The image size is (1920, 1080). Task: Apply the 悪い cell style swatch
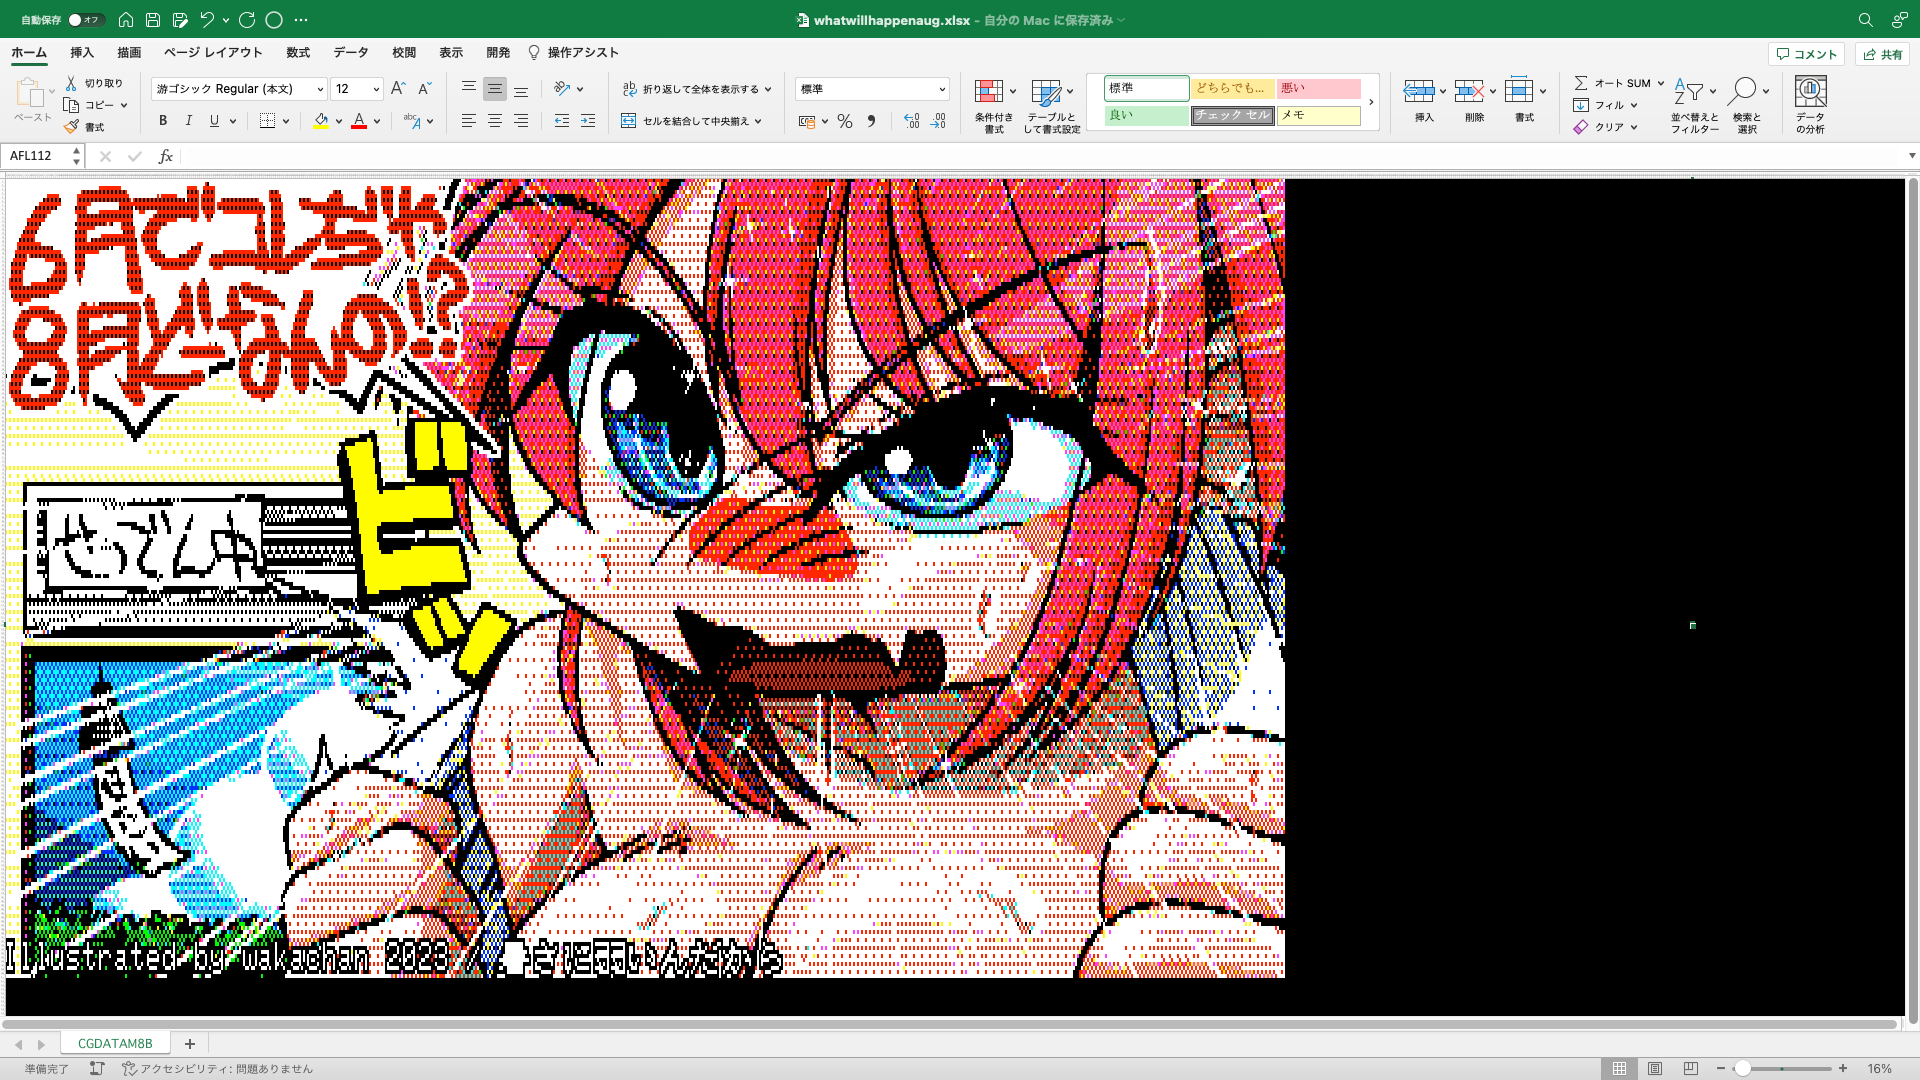click(x=1318, y=88)
